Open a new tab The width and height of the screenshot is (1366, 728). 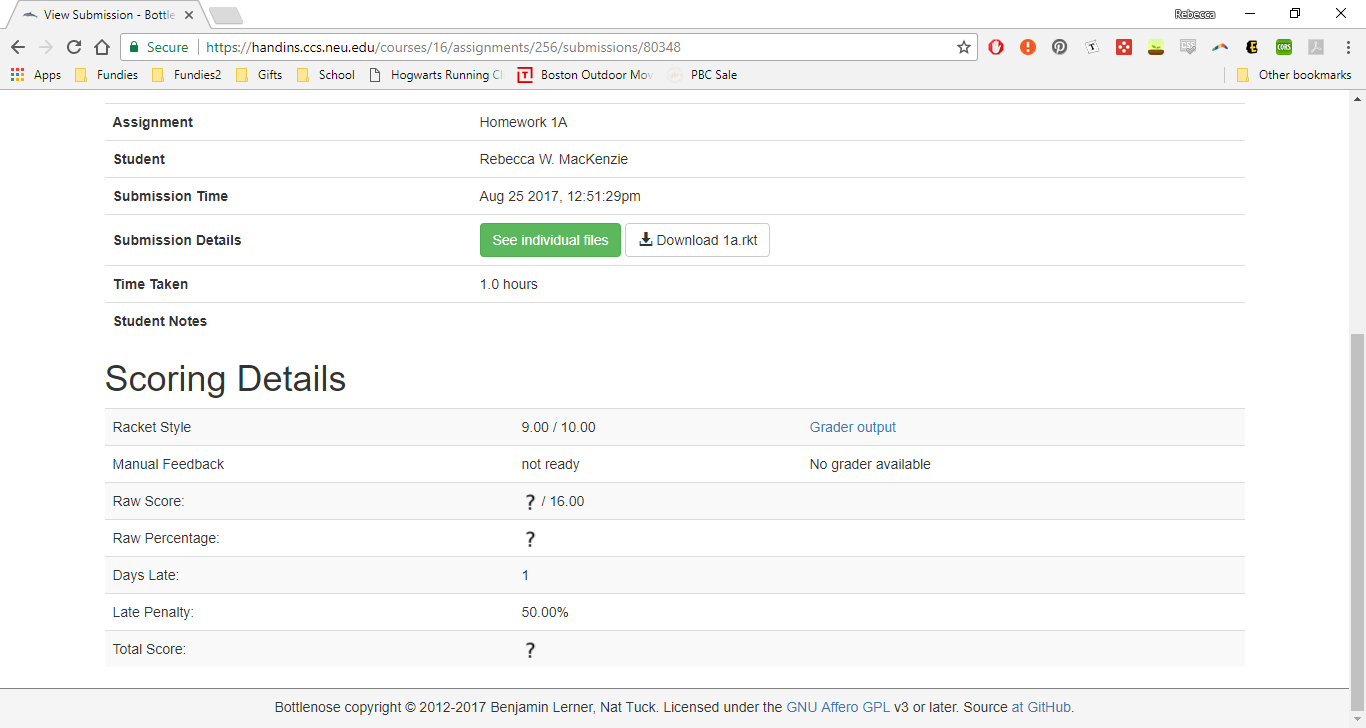226,15
